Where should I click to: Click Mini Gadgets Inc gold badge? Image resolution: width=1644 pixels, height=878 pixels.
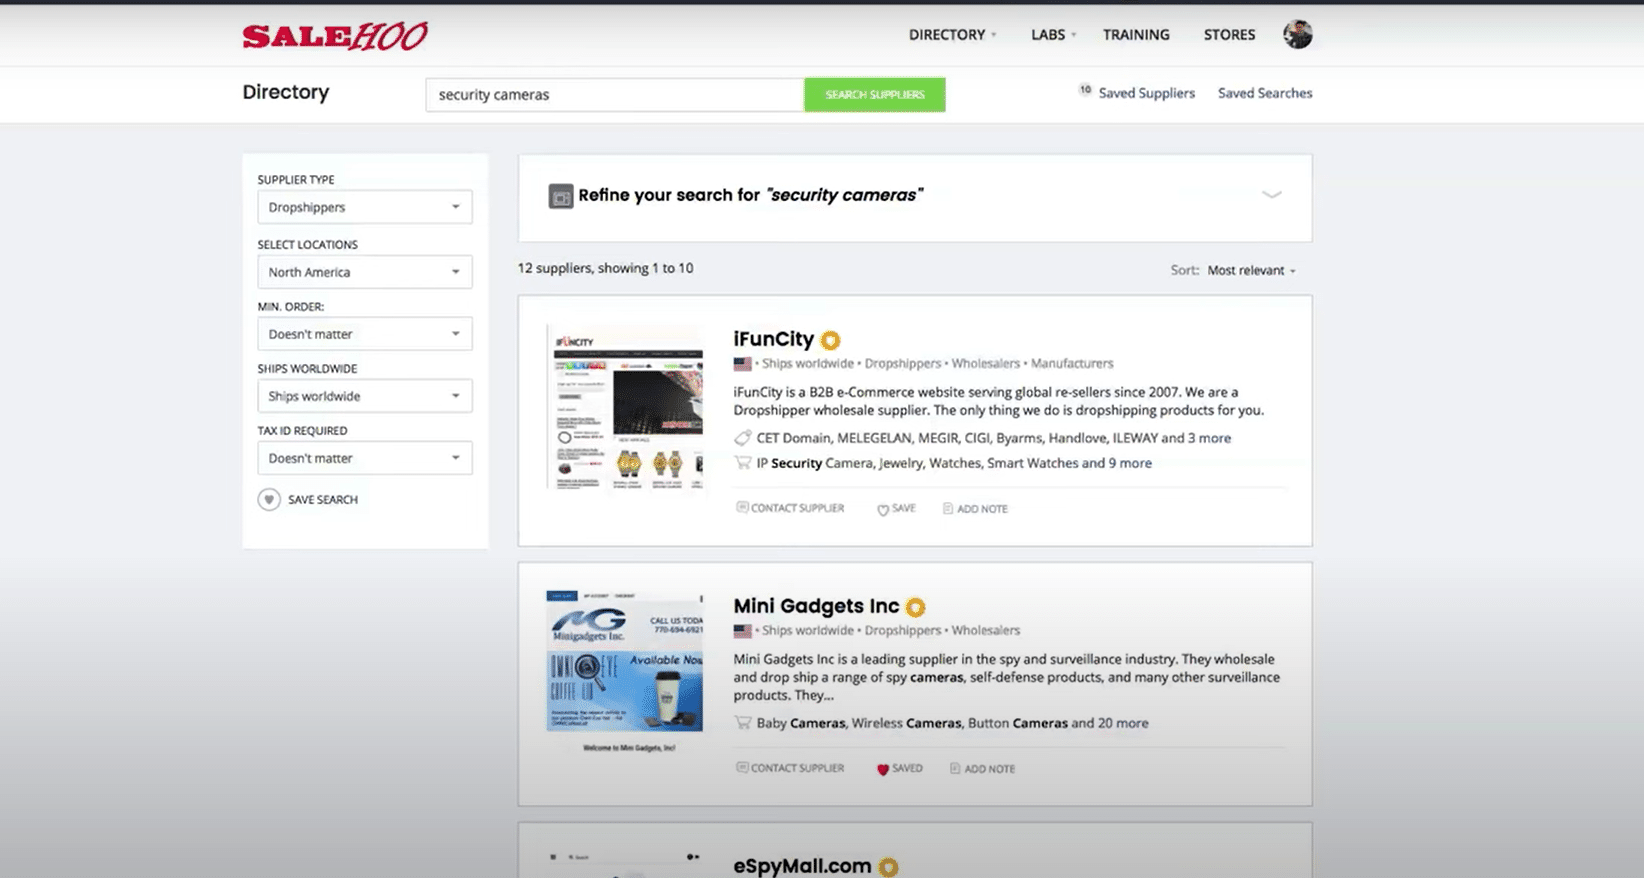pyautogui.click(x=915, y=607)
